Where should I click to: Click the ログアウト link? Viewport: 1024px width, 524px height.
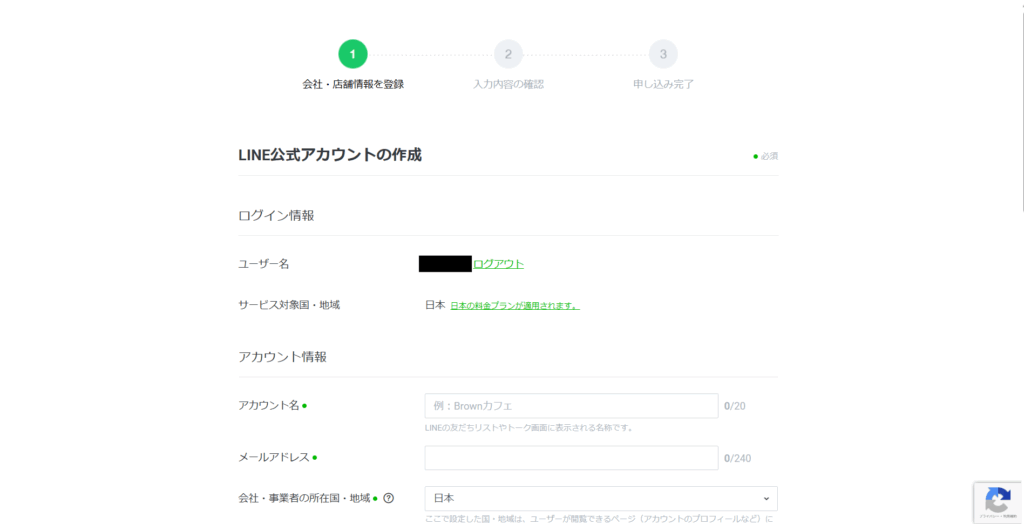[x=498, y=264]
